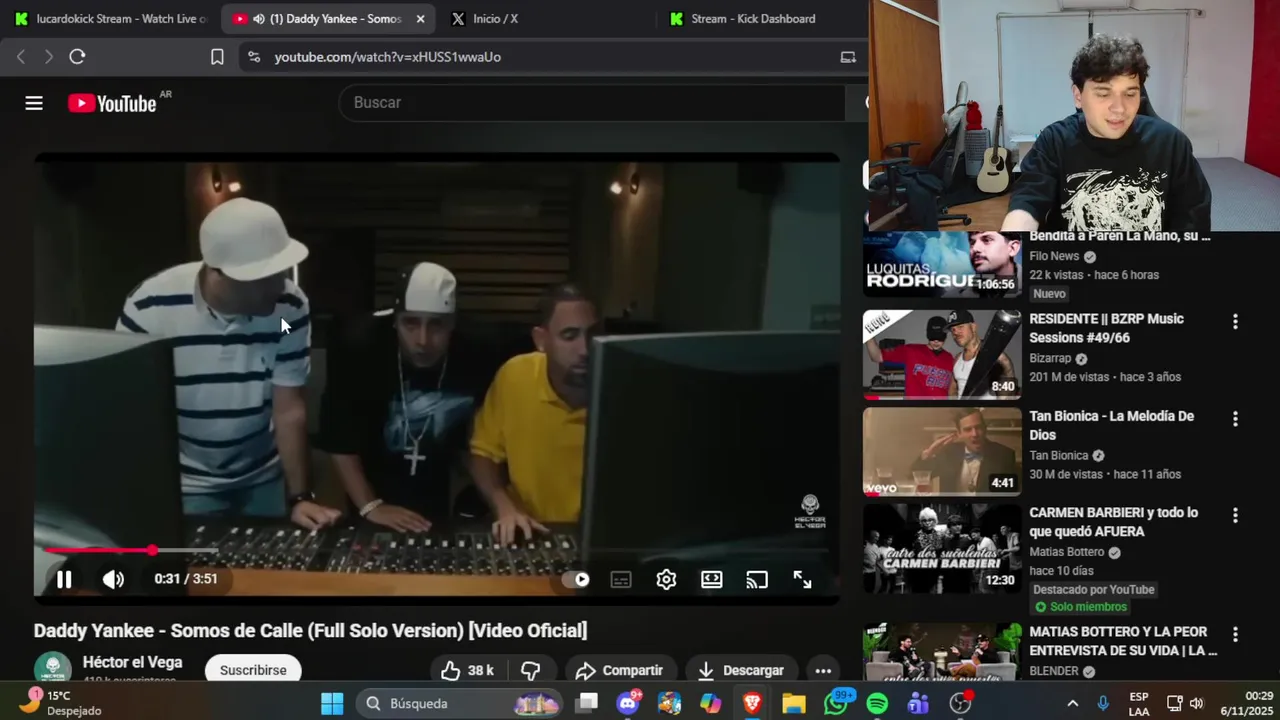Open Héctor el Vega channel avatar
The image size is (1280, 720).
(52, 669)
